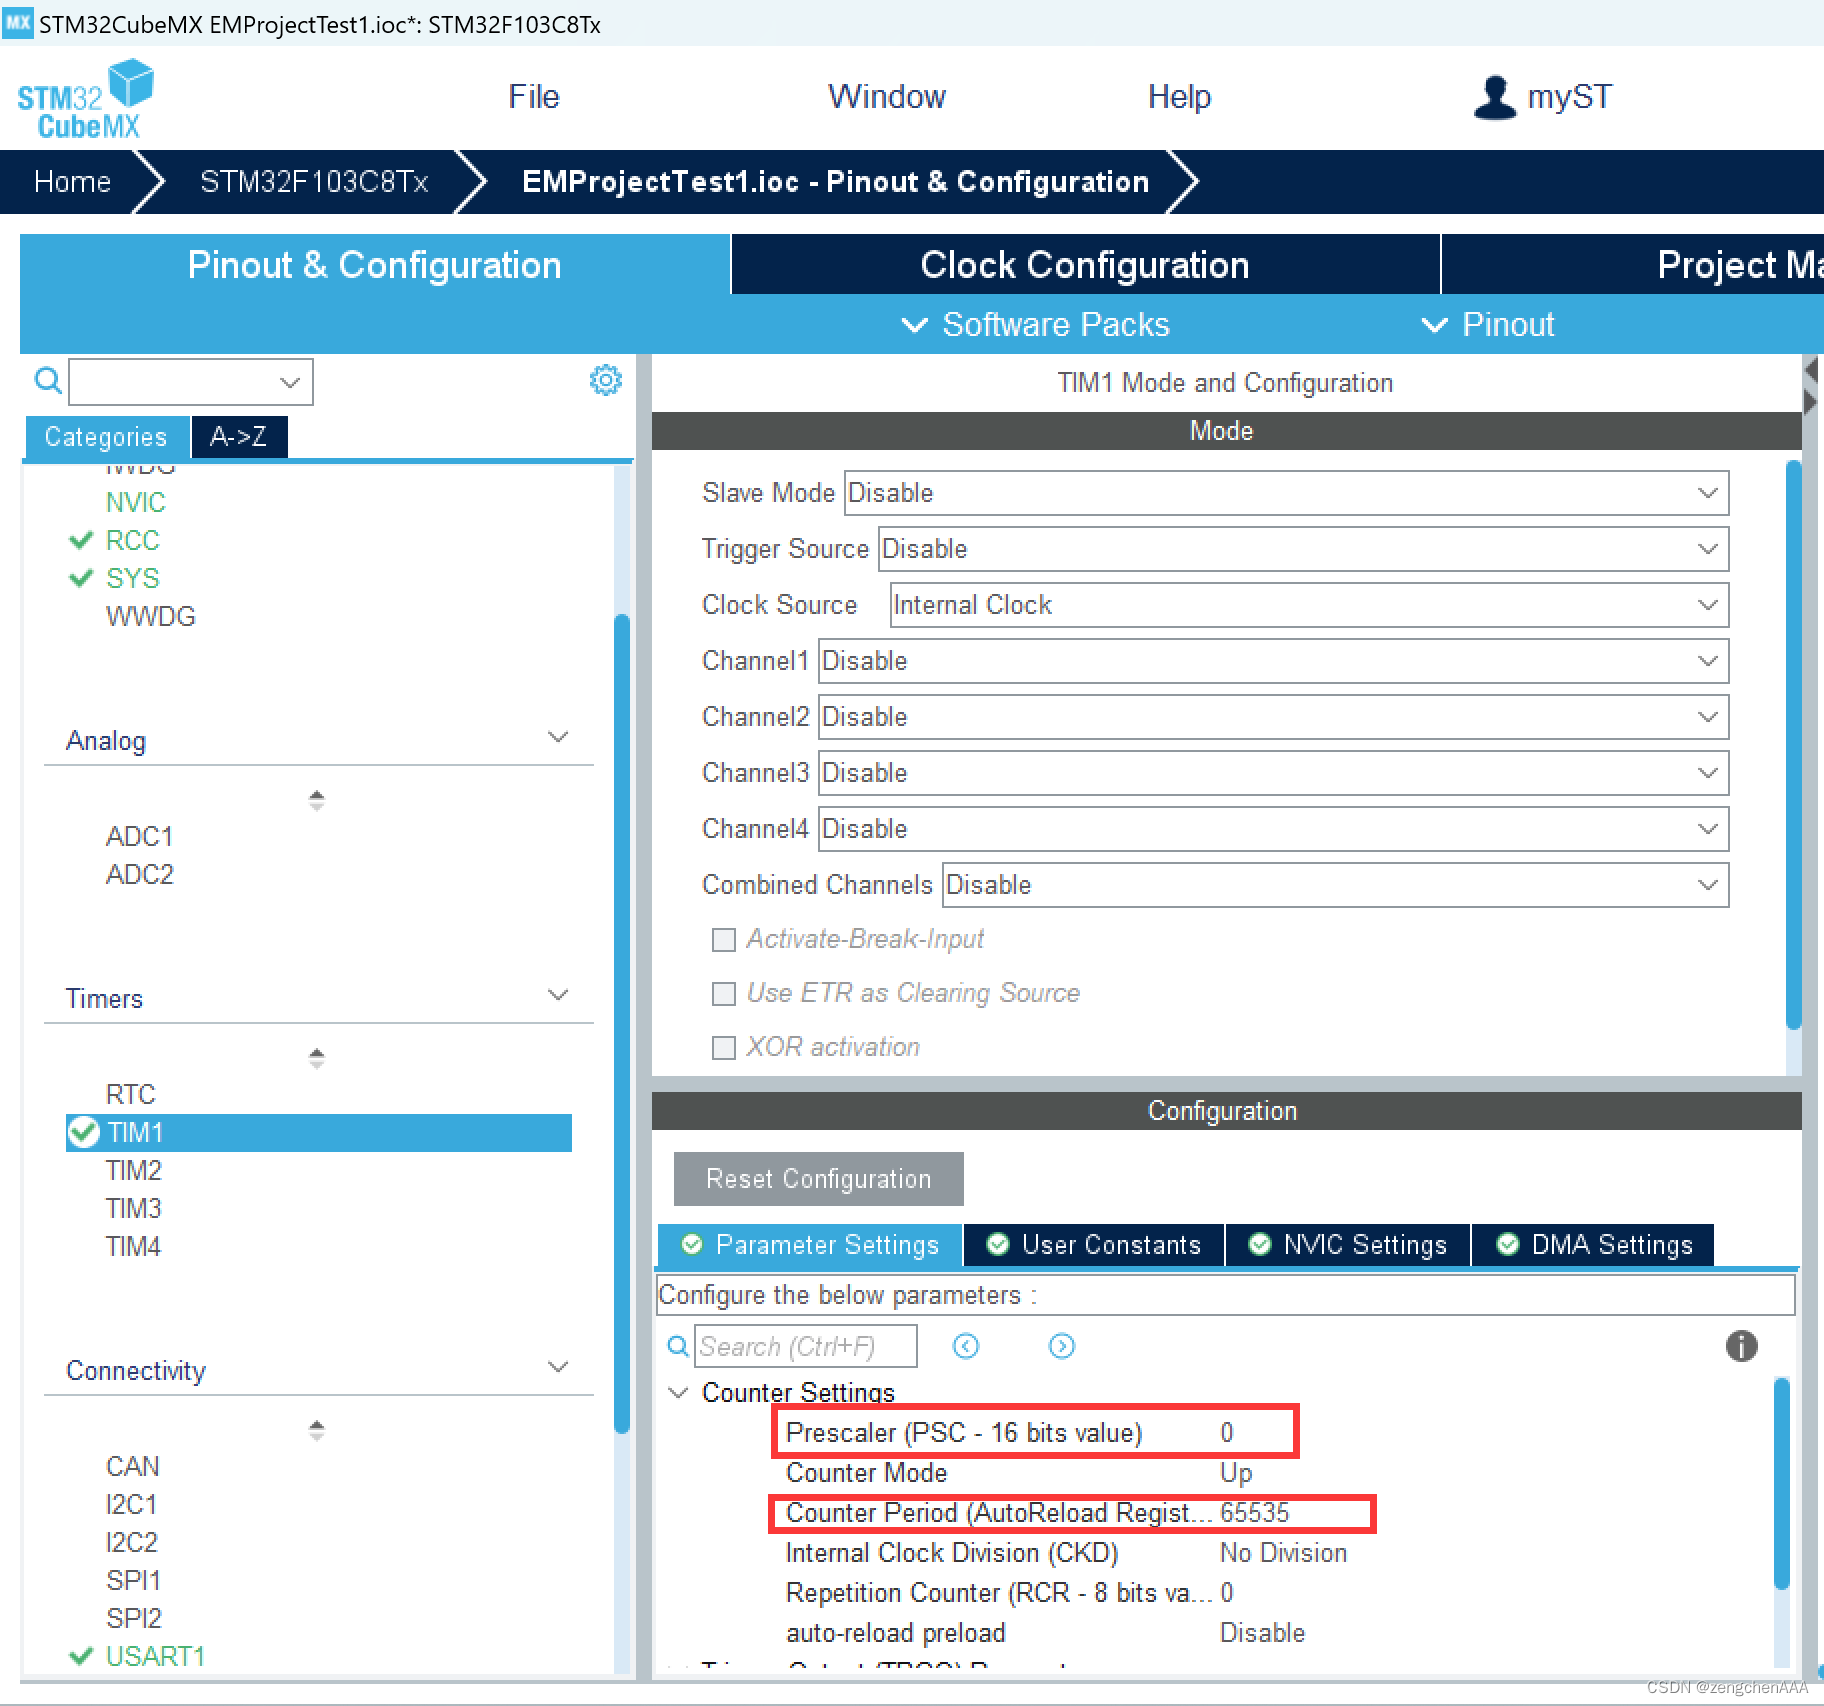
Task: Click the Reset Configuration button
Action: [818, 1179]
